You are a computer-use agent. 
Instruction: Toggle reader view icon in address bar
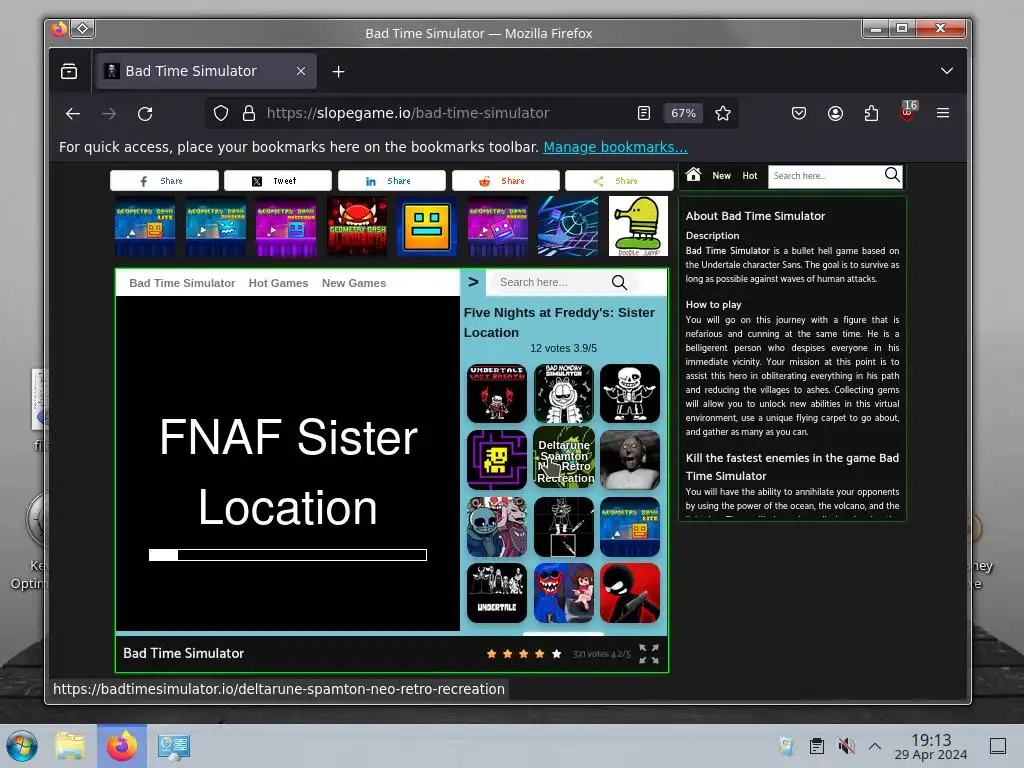[644, 113]
